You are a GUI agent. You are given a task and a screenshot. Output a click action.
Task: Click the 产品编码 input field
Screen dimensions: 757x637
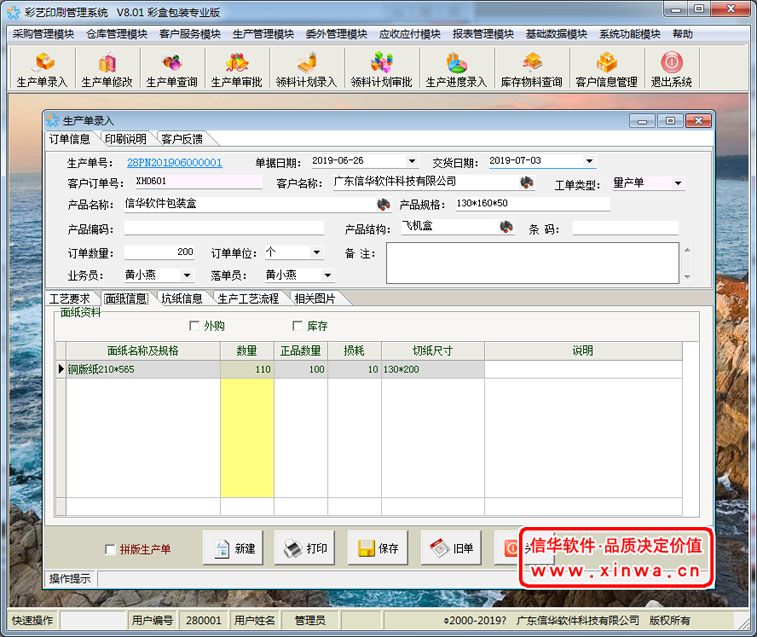tap(224, 228)
